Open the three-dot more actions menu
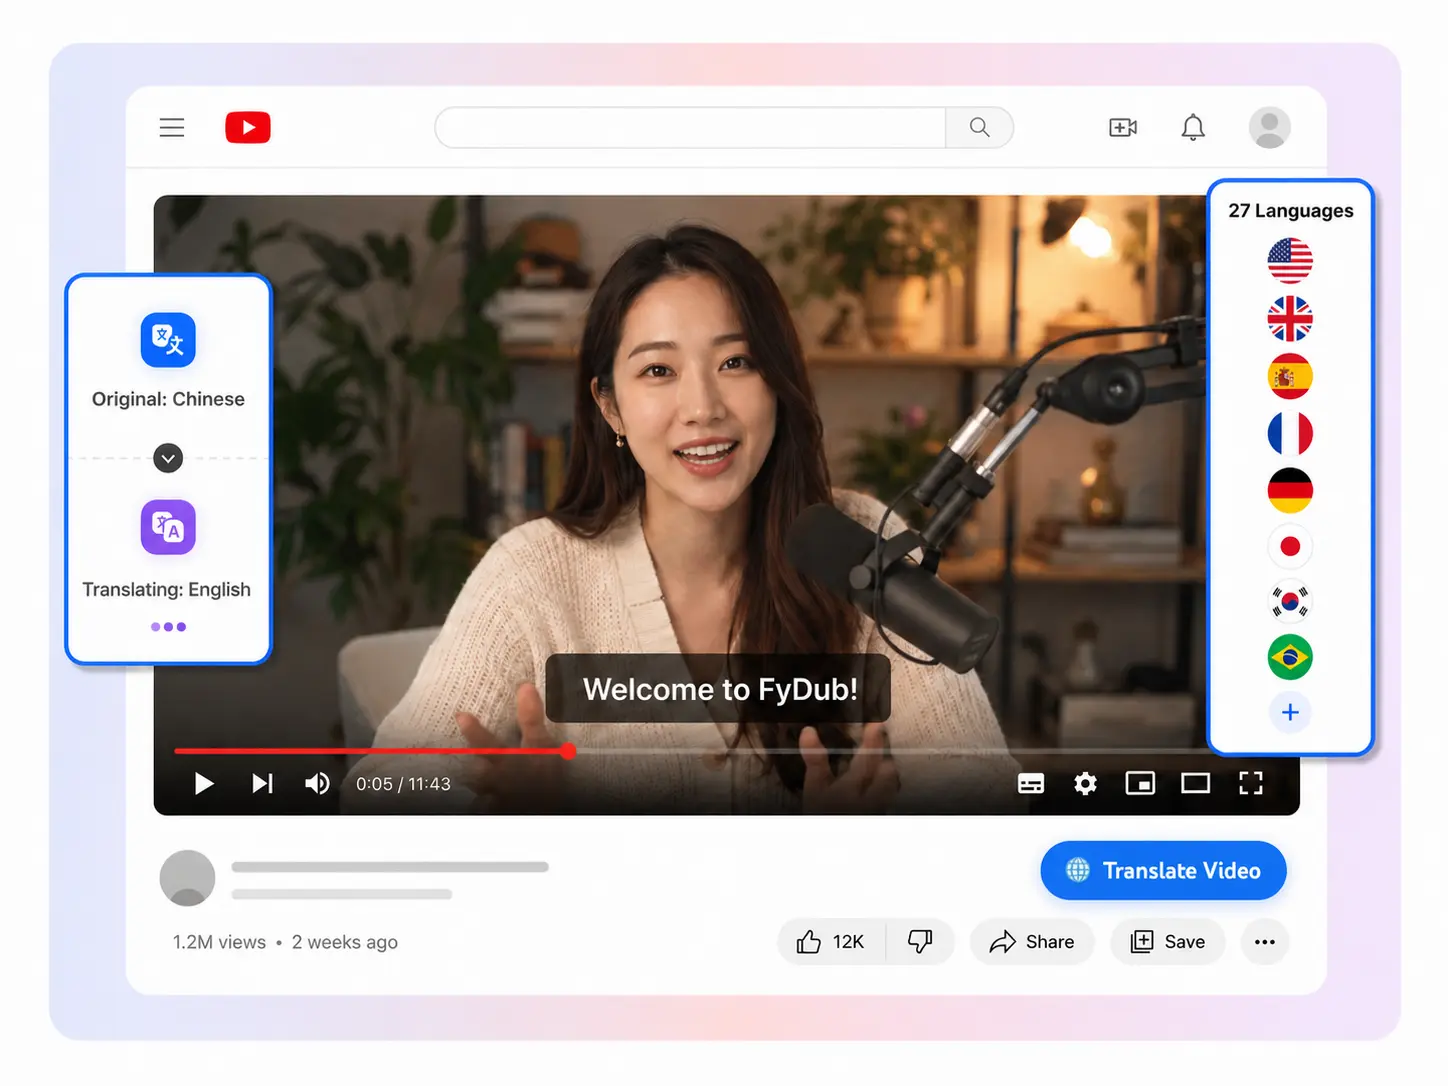Image resolution: width=1448 pixels, height=1086 pixels. (x=1265, y=941)
